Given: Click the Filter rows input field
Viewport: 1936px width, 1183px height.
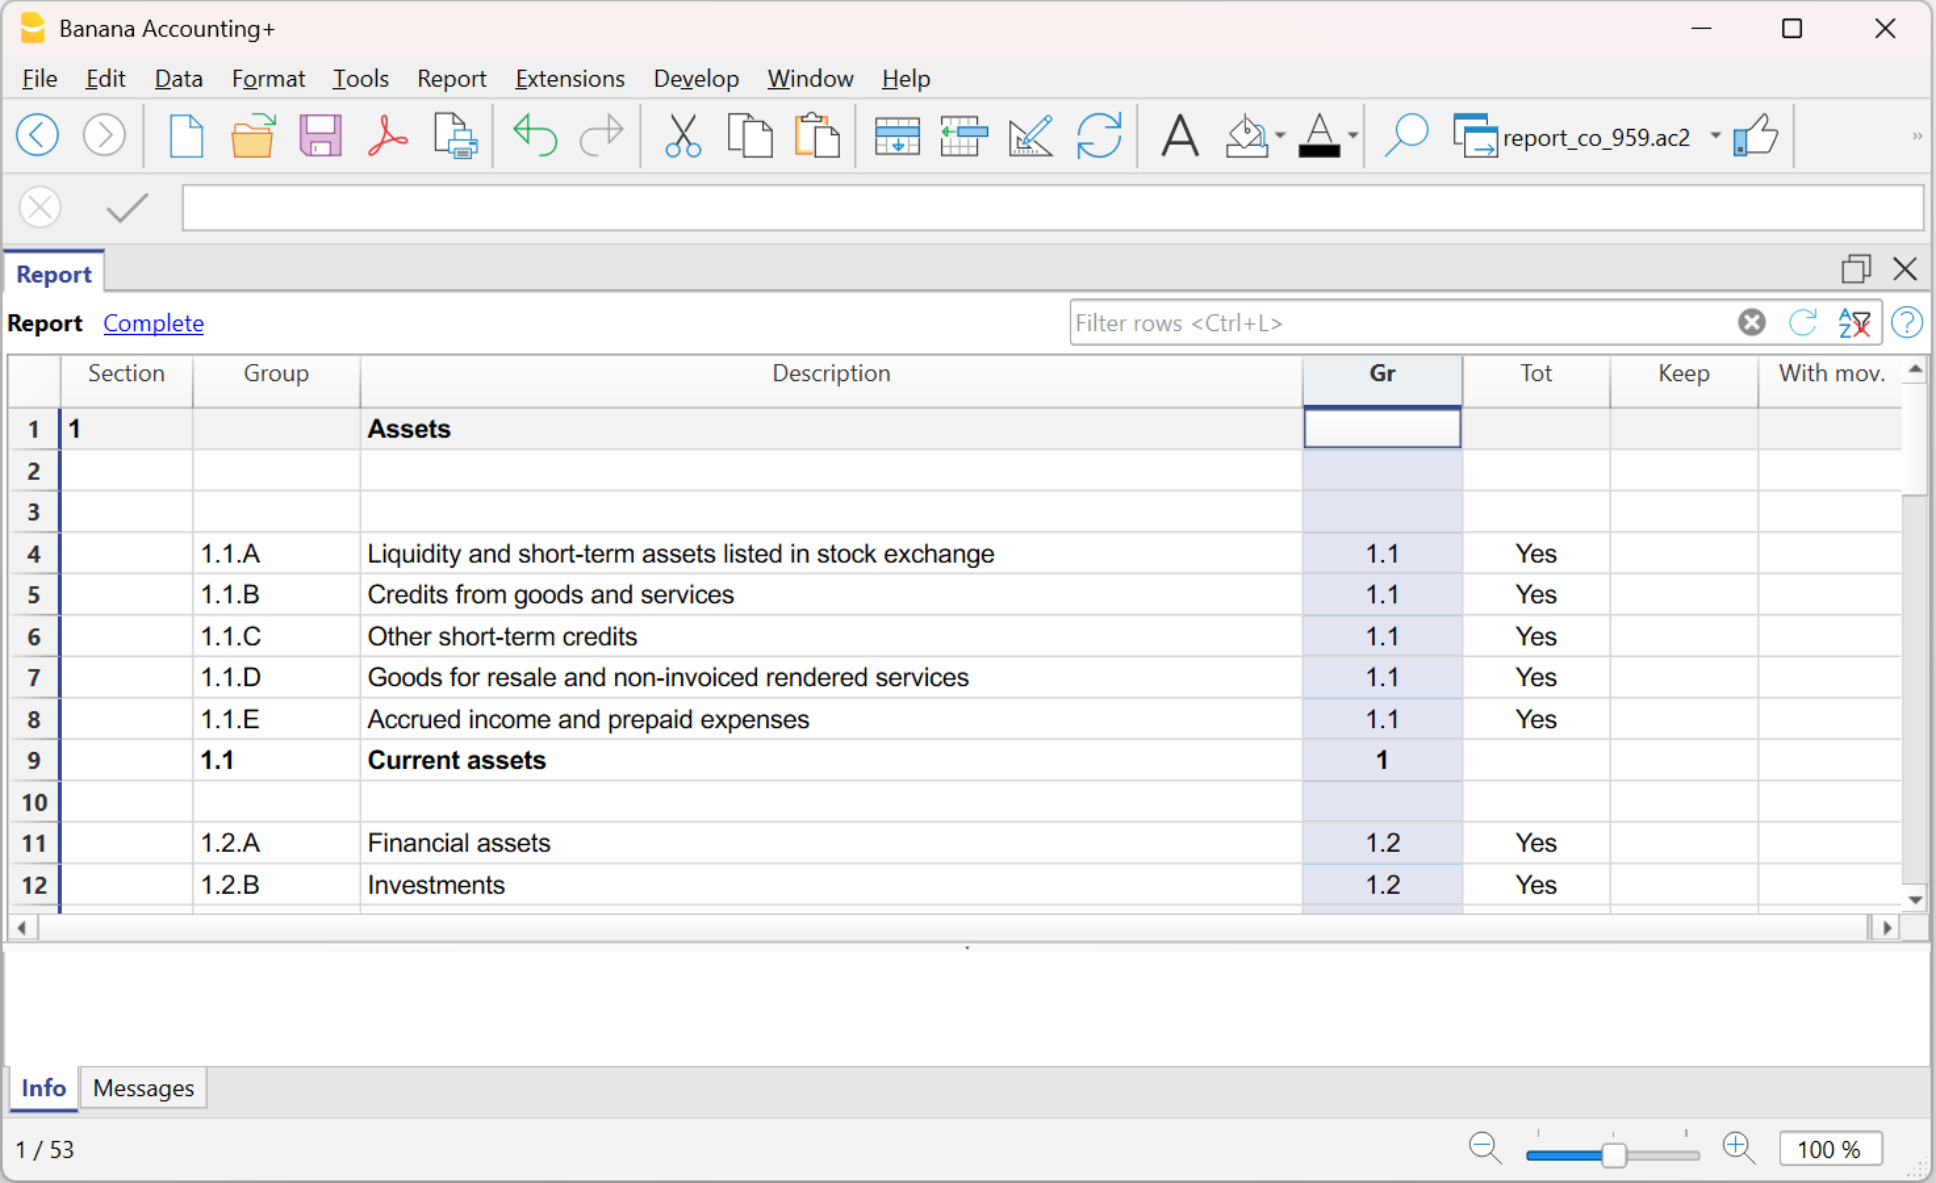Looking at the screenshot, I should [x=1400, y=323].
